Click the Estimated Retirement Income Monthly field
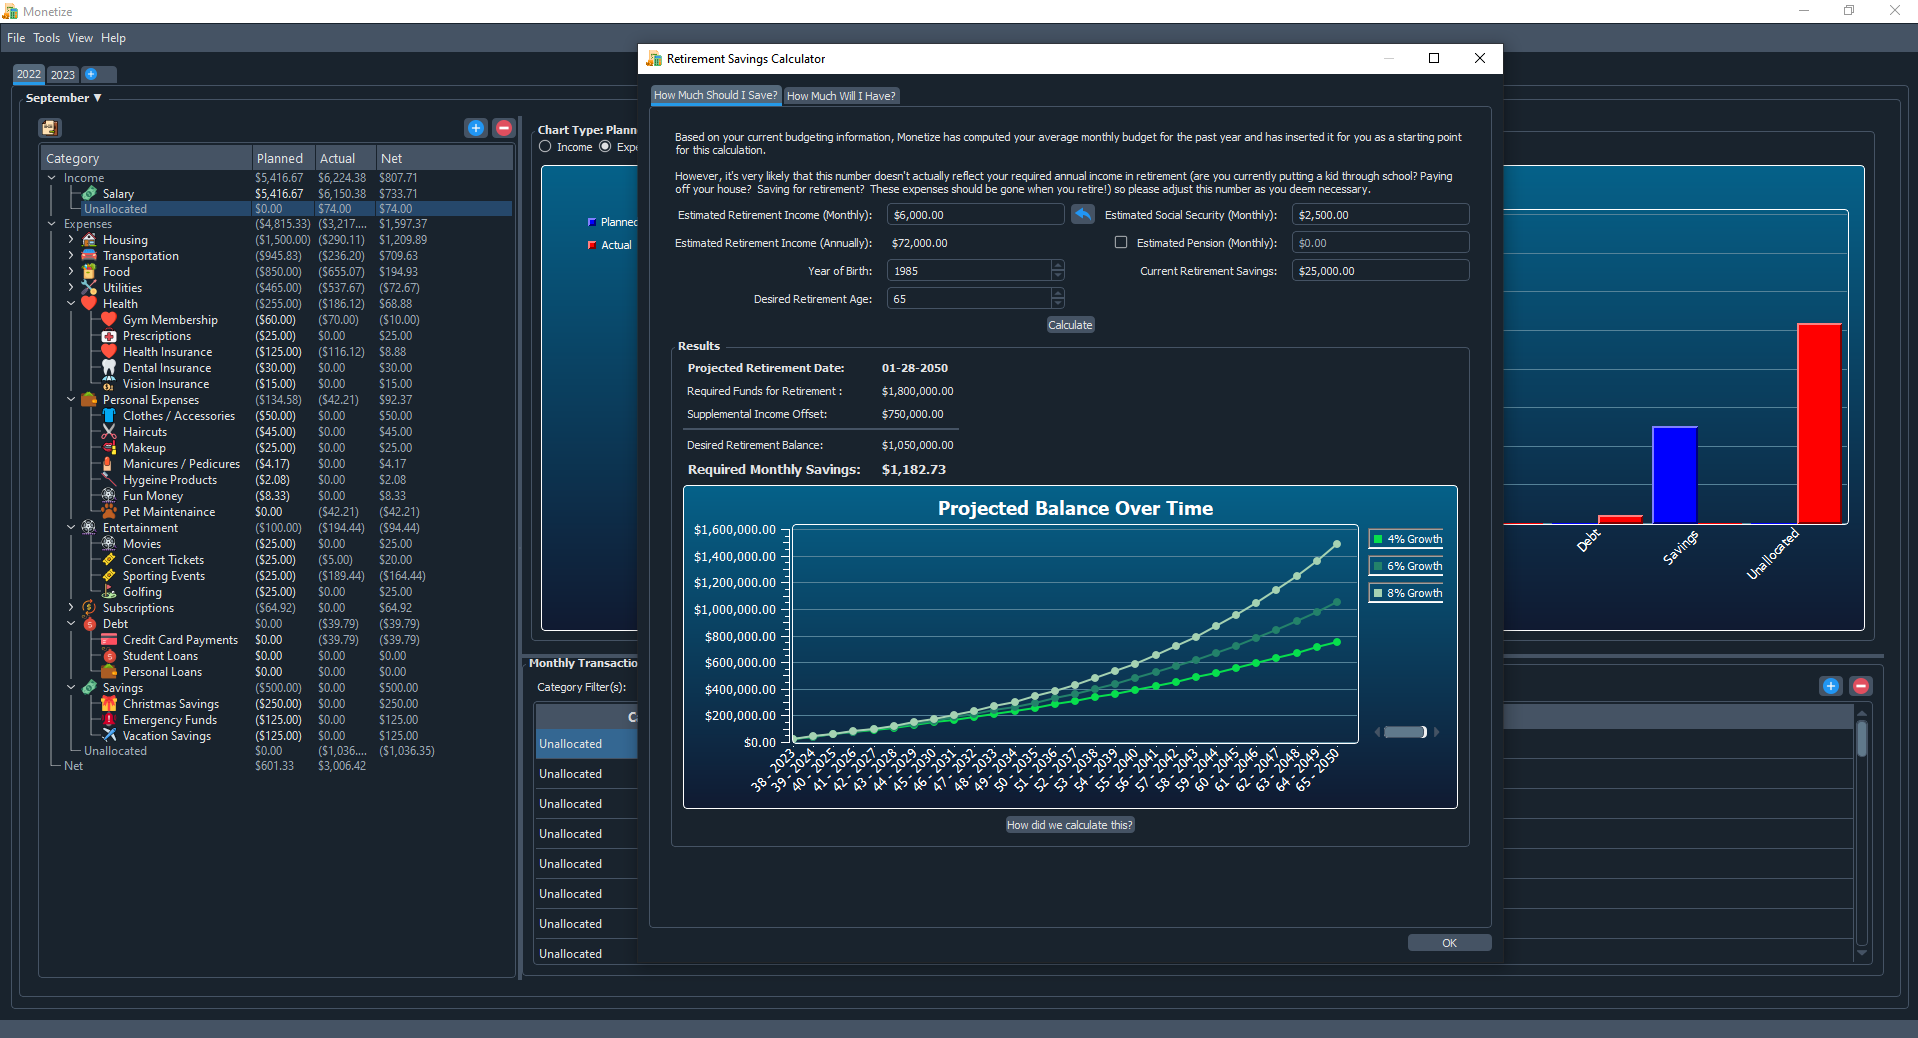 point(975,215)
